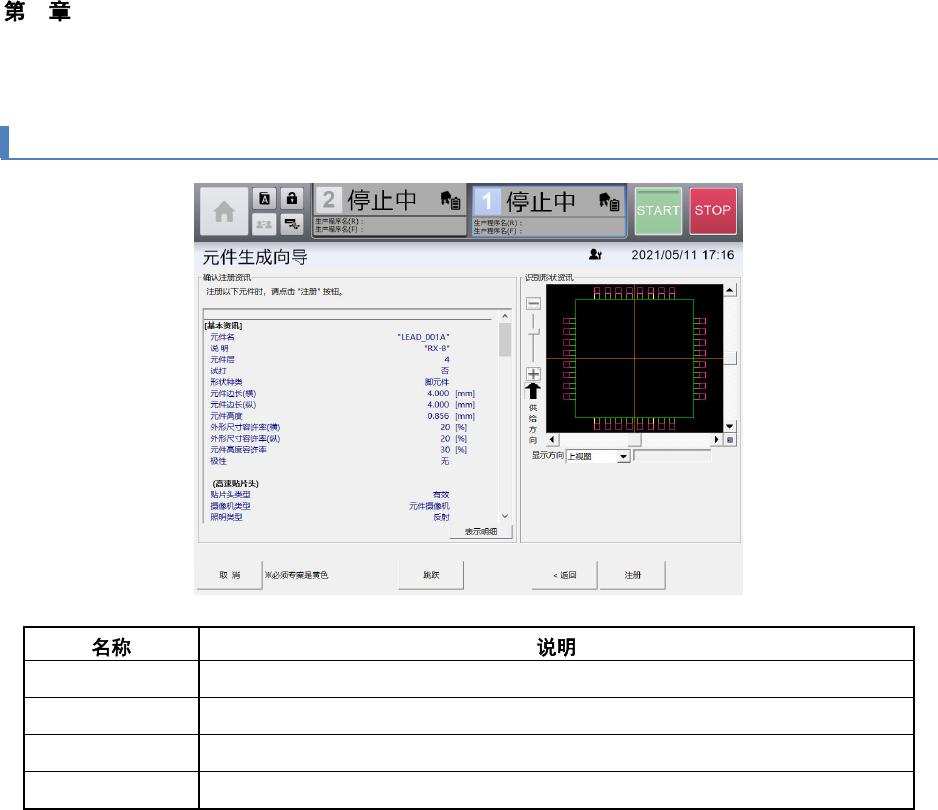Click the preview scroll left arrow

click(552, 440)
